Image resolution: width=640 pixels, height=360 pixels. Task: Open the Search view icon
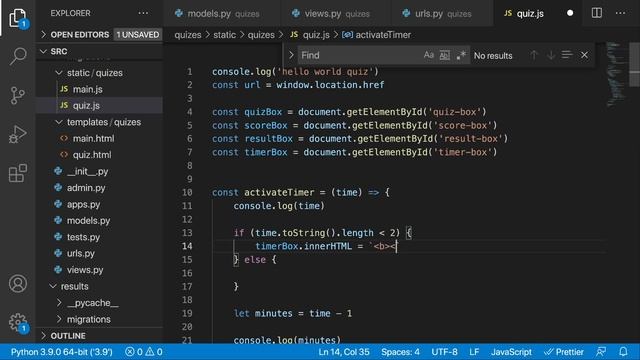click(x=18, y=56)
